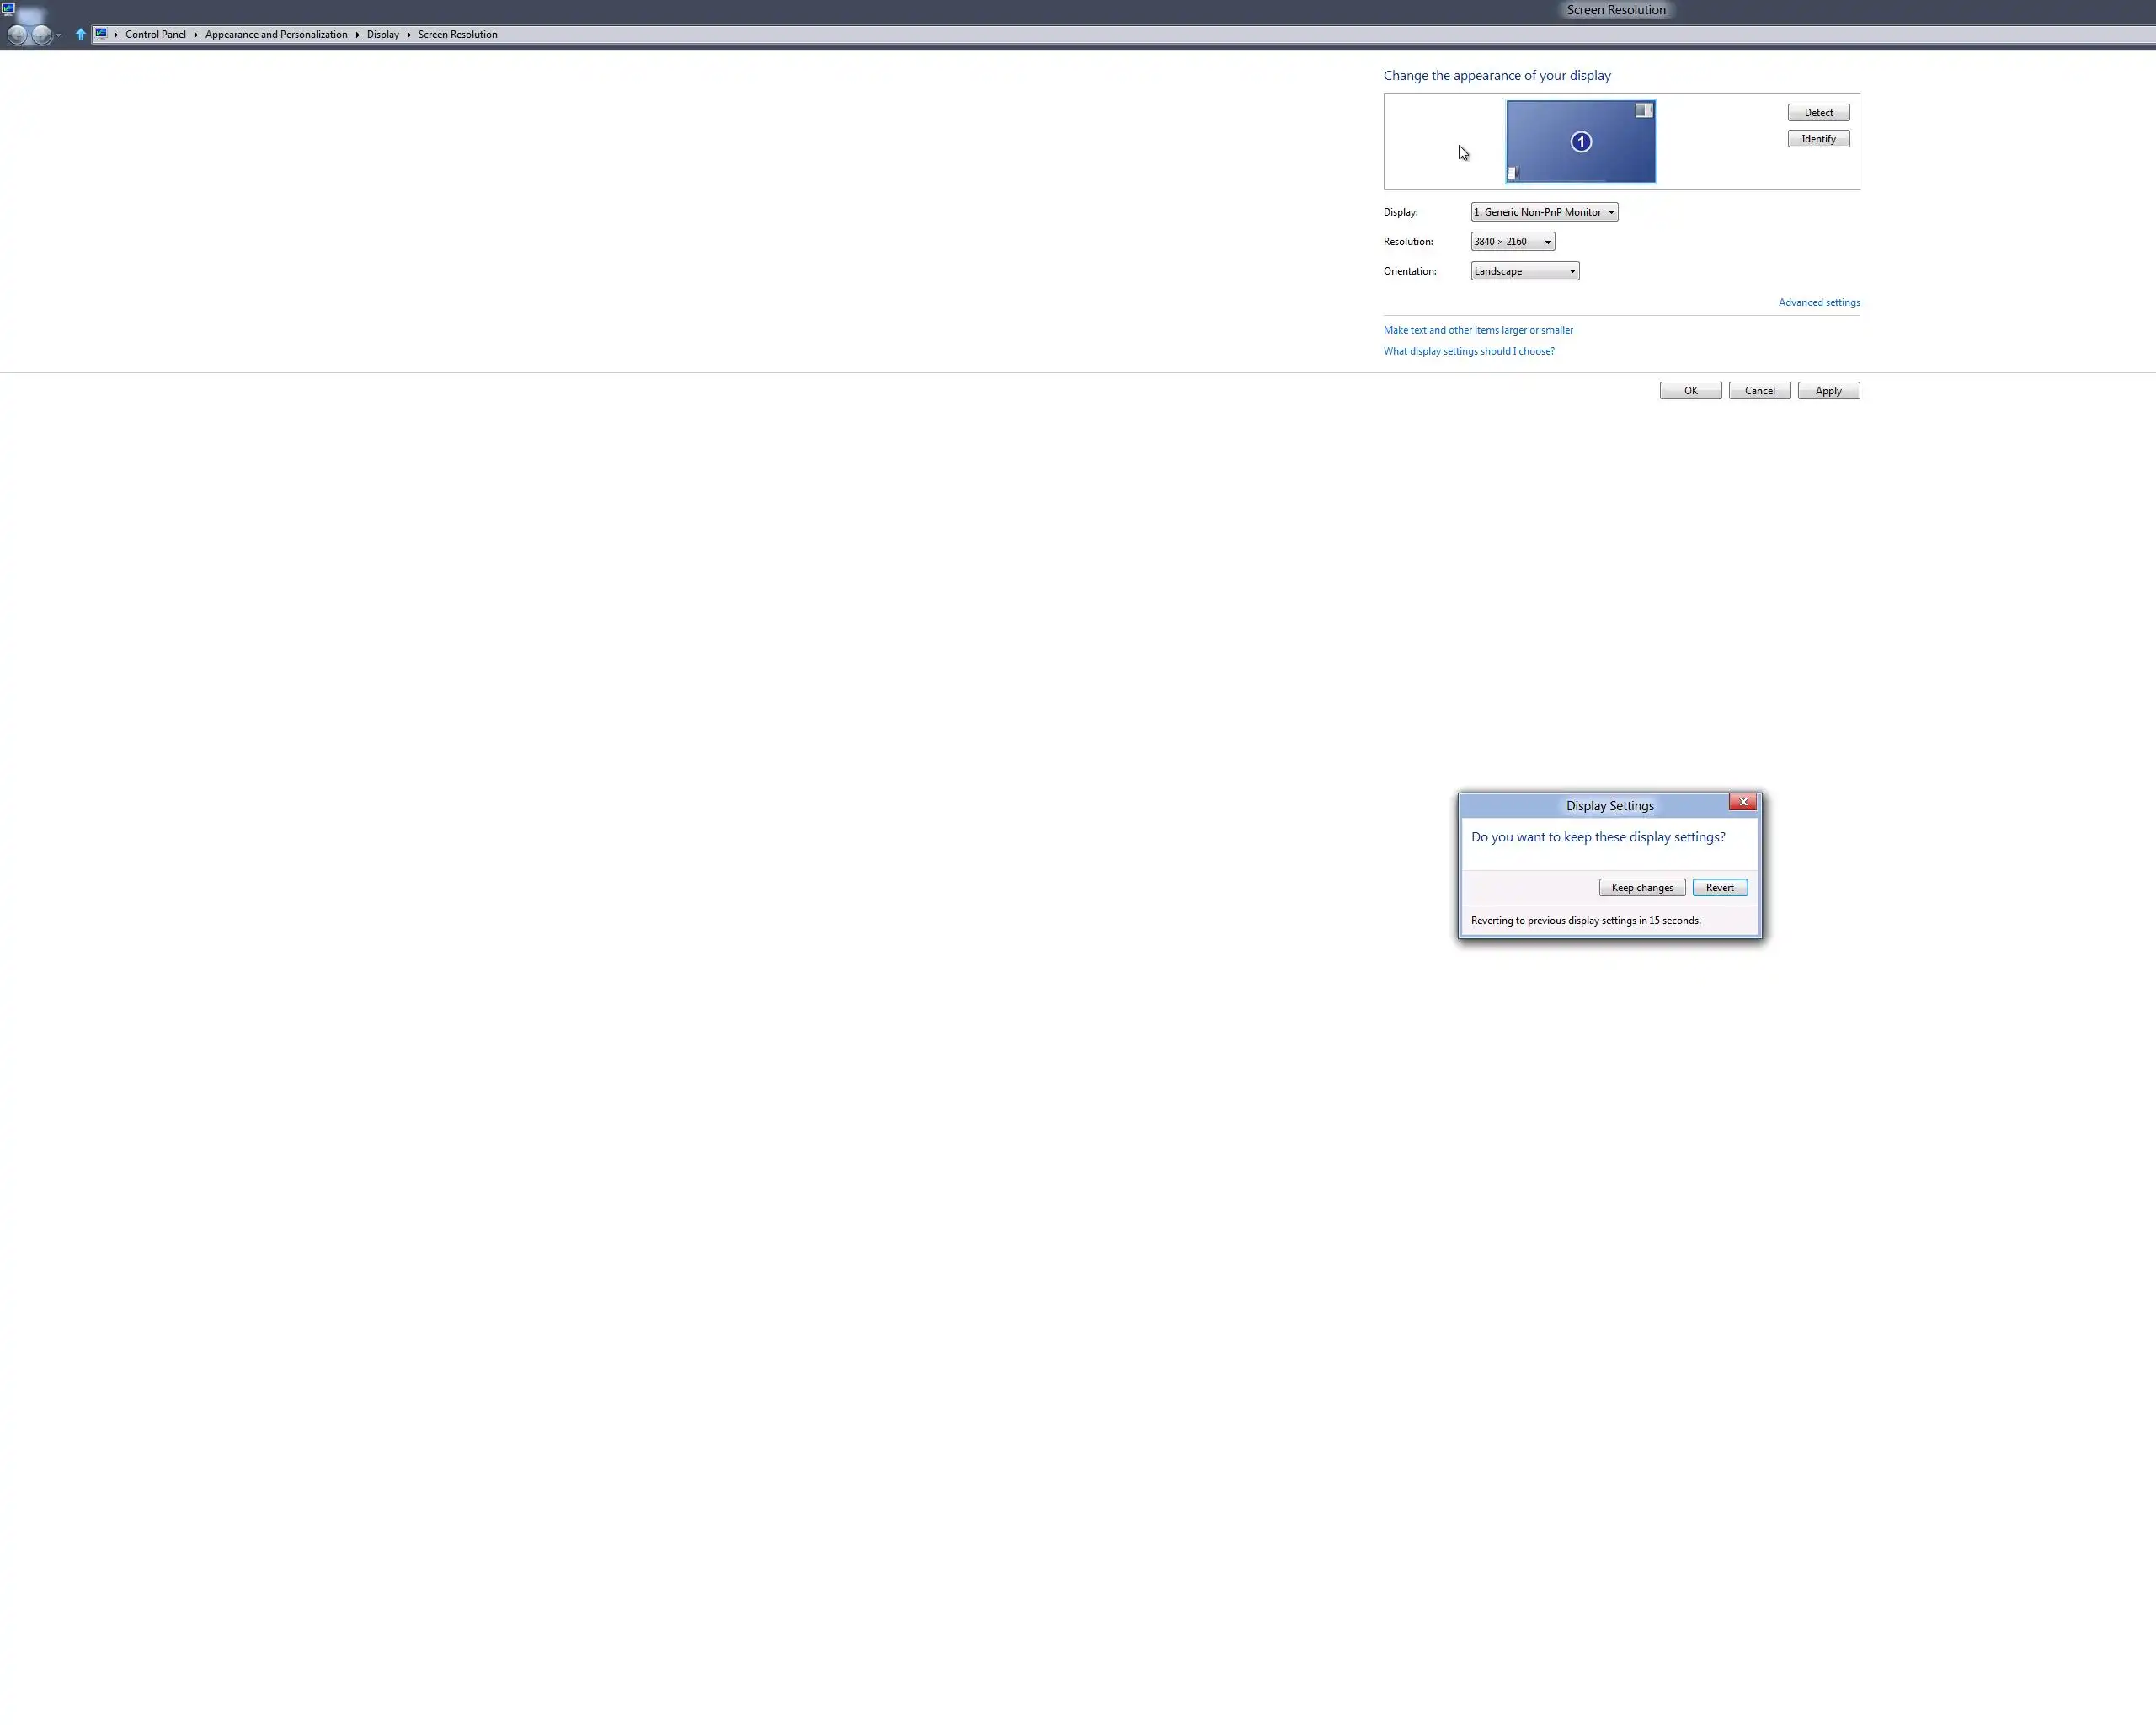Click the Control Panel icon in address bar

coord(101,34)
